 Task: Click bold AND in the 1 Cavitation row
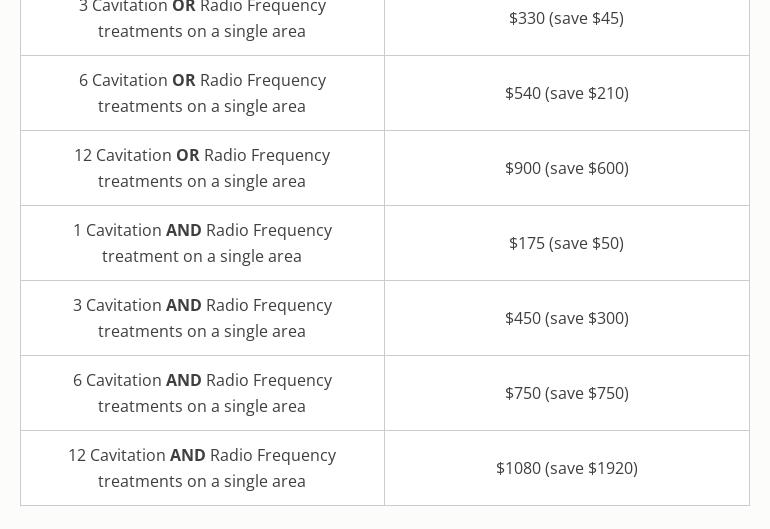pos(184,230)
